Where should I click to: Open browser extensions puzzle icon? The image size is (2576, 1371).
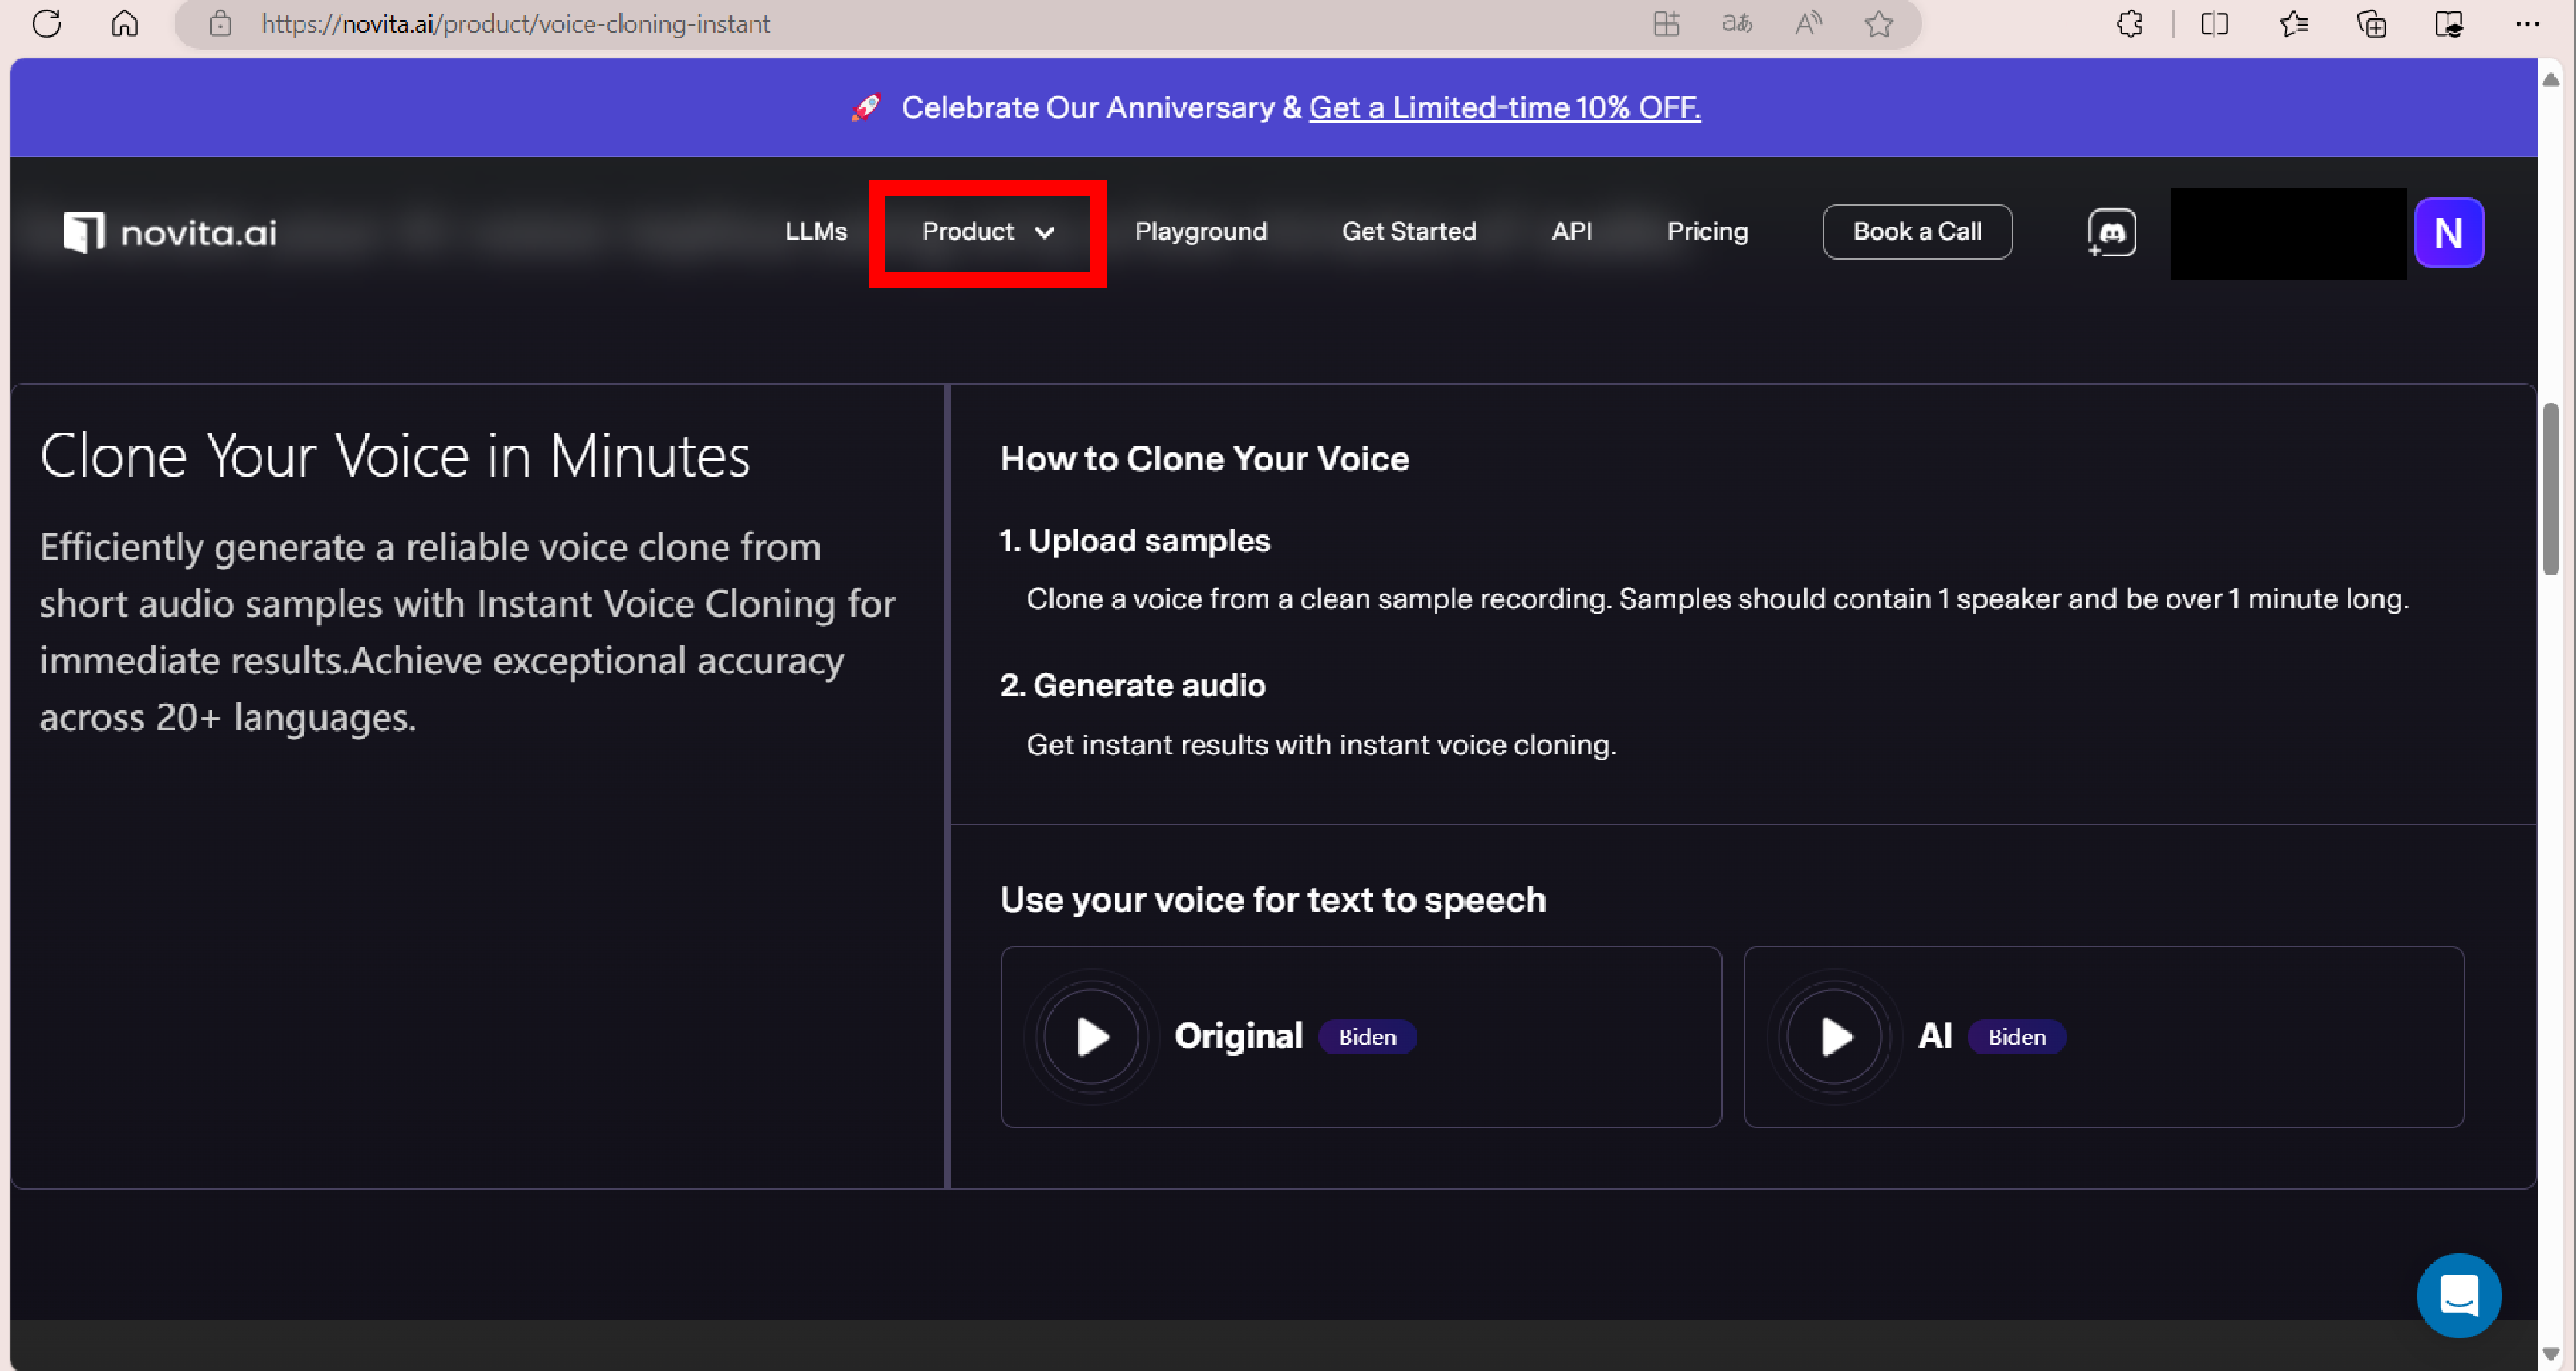click(x=2129, y=23)
